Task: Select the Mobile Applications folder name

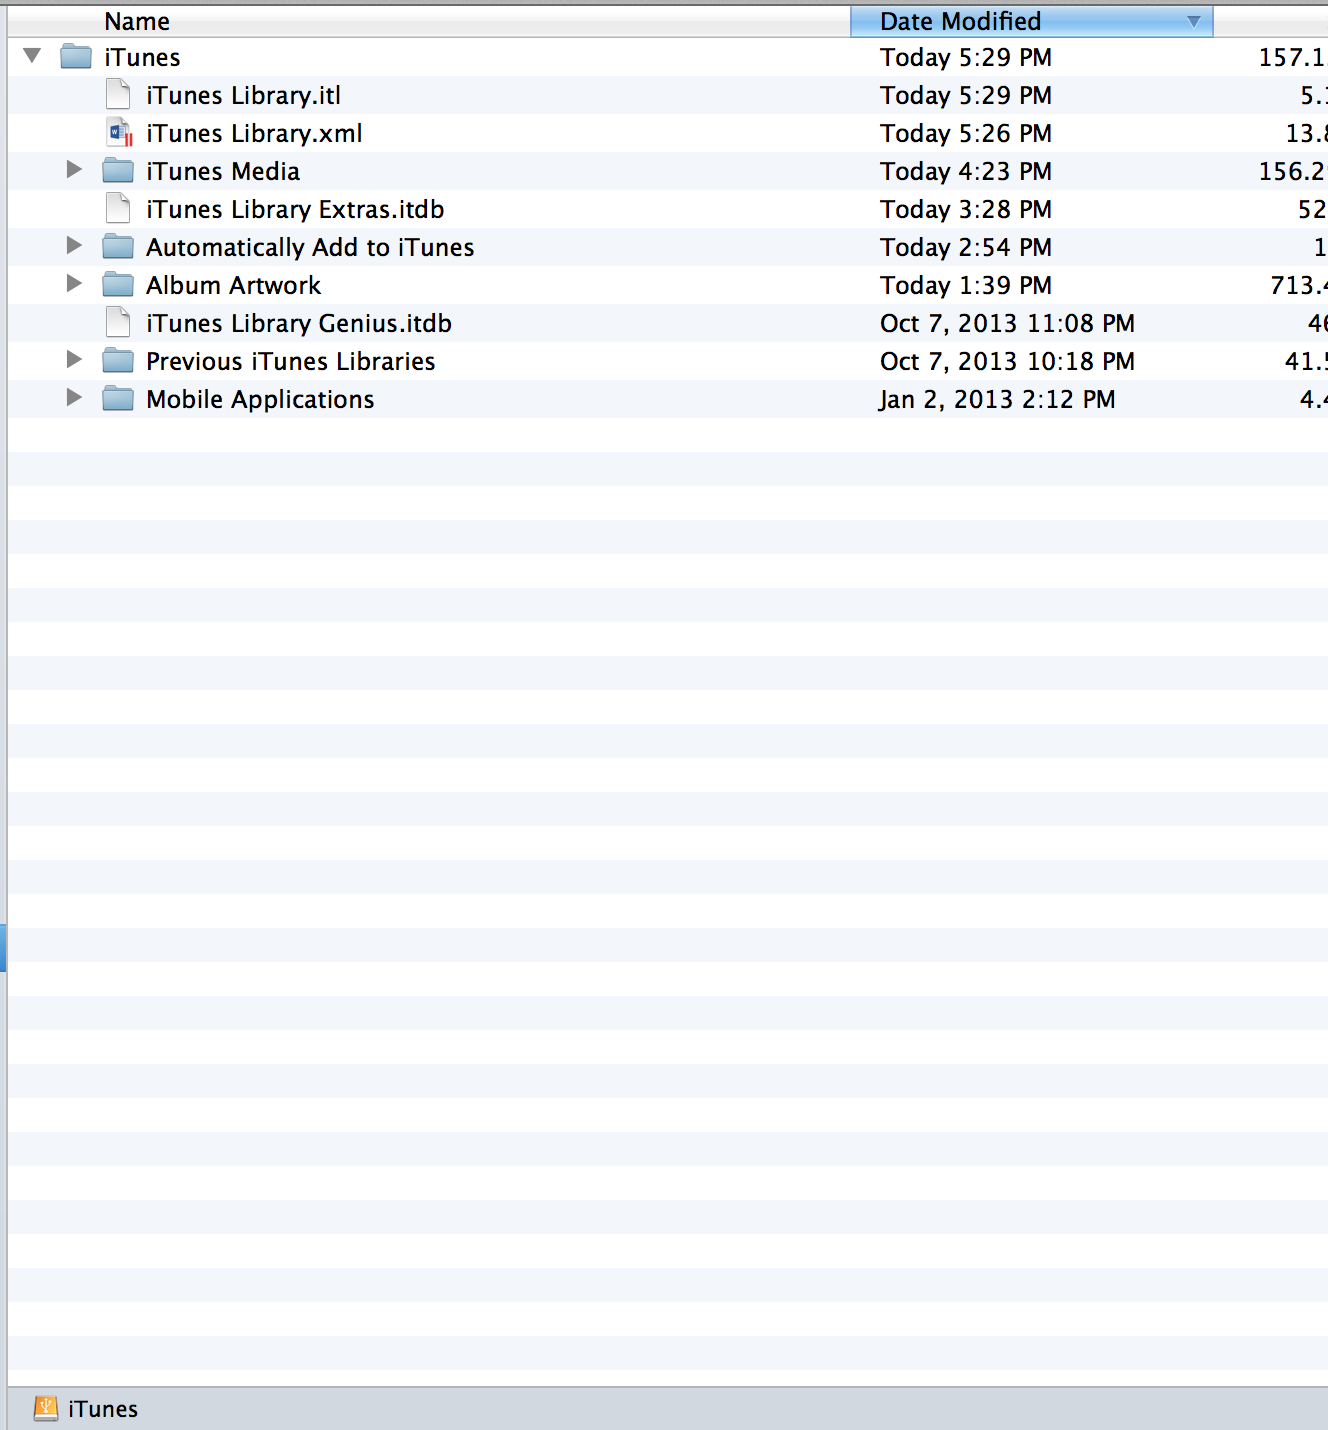Action: tap(260, 399)
